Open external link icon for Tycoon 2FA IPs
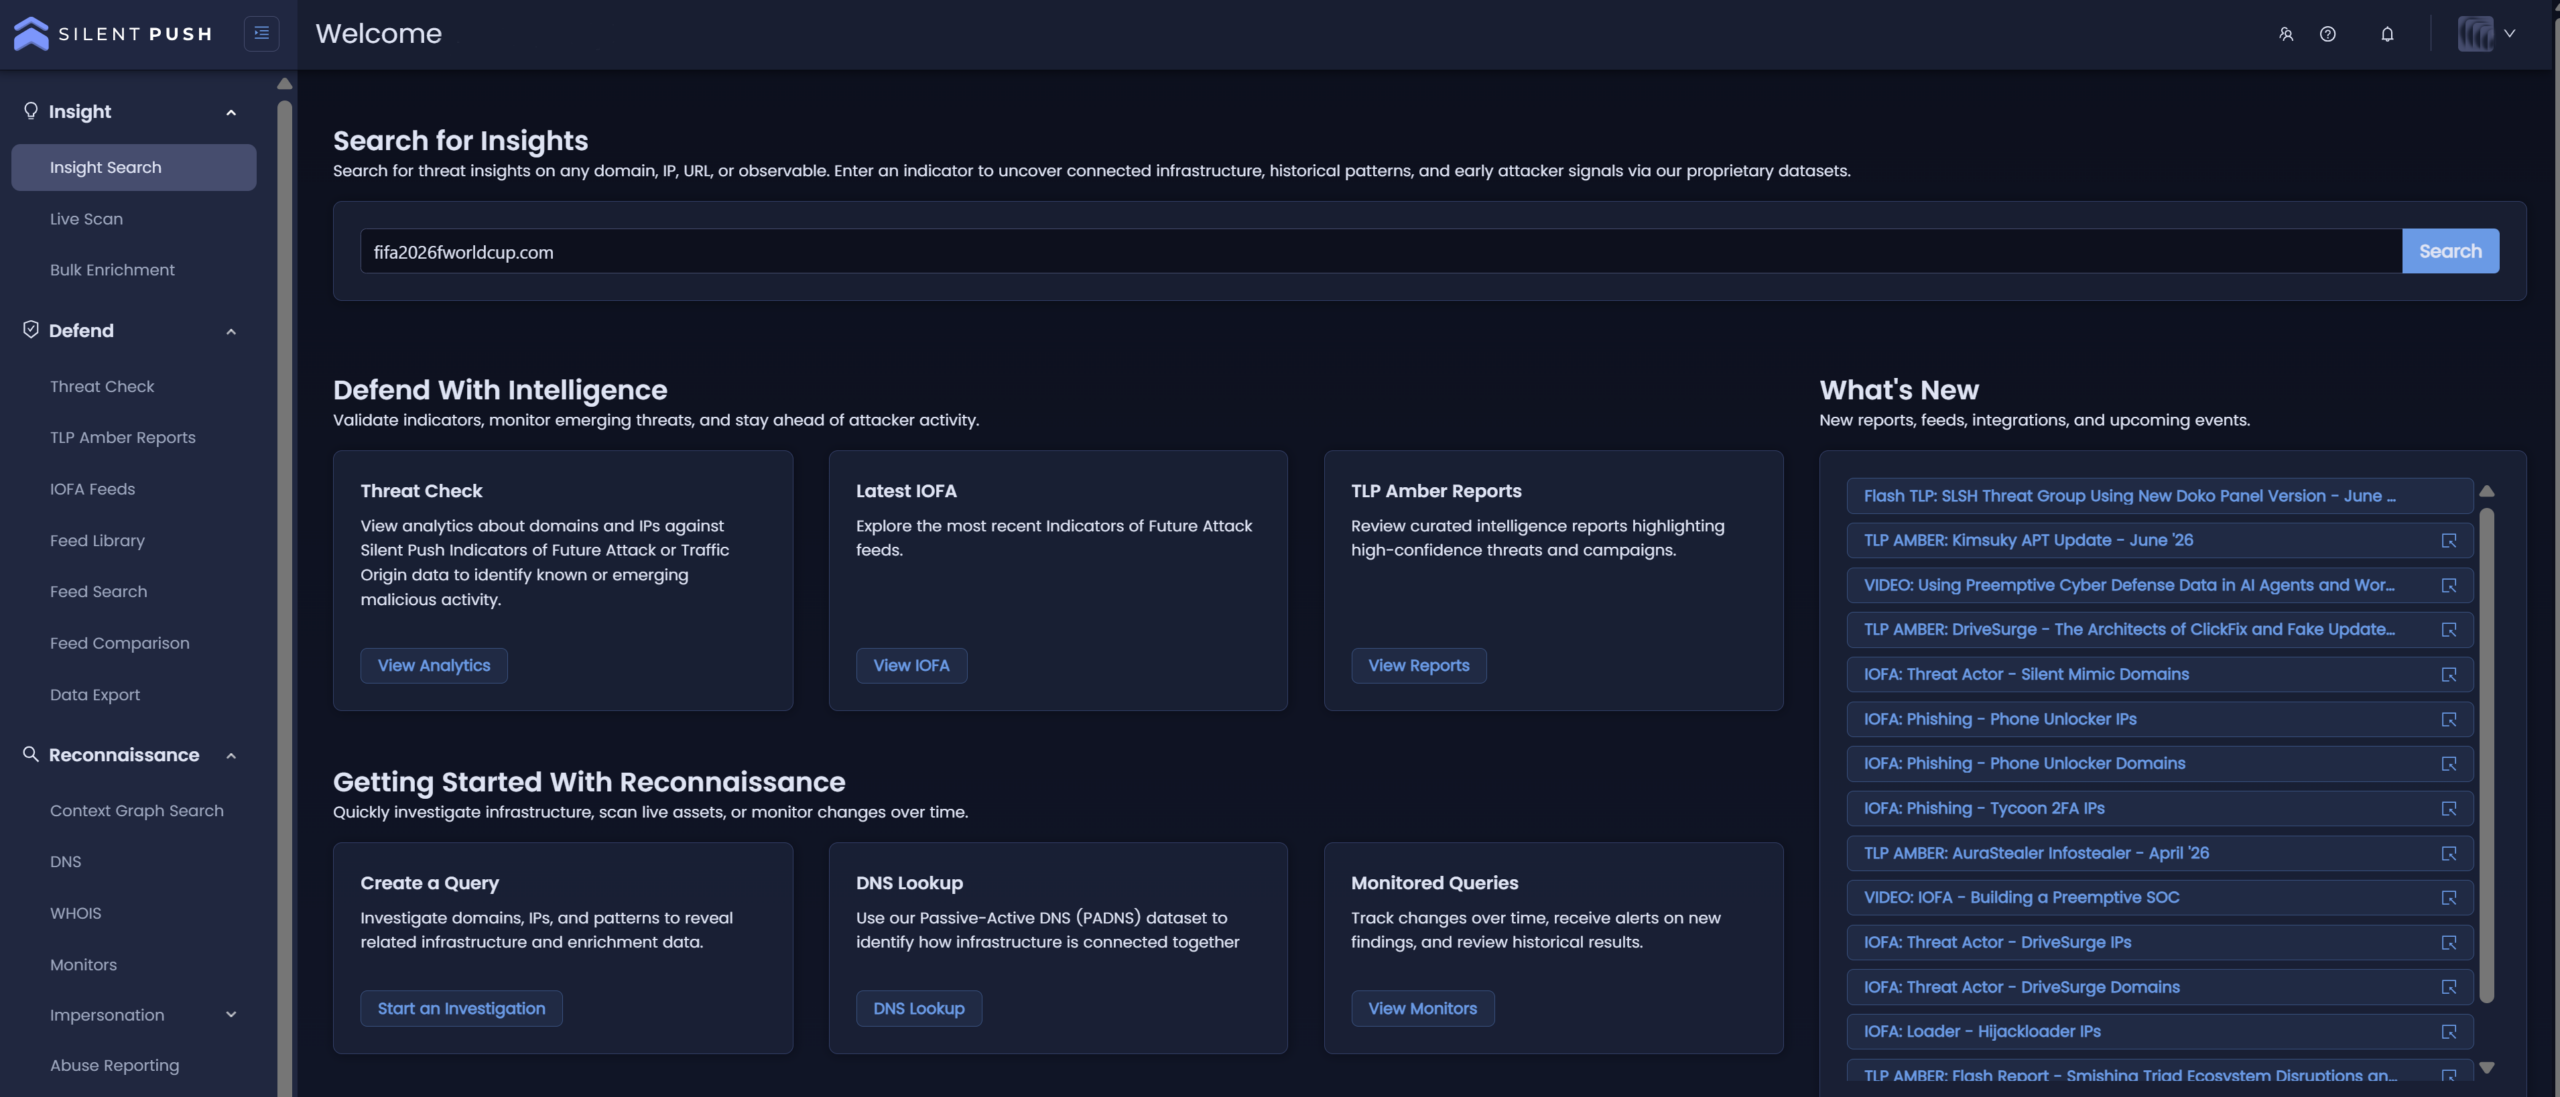 [x=2449, y=808]
